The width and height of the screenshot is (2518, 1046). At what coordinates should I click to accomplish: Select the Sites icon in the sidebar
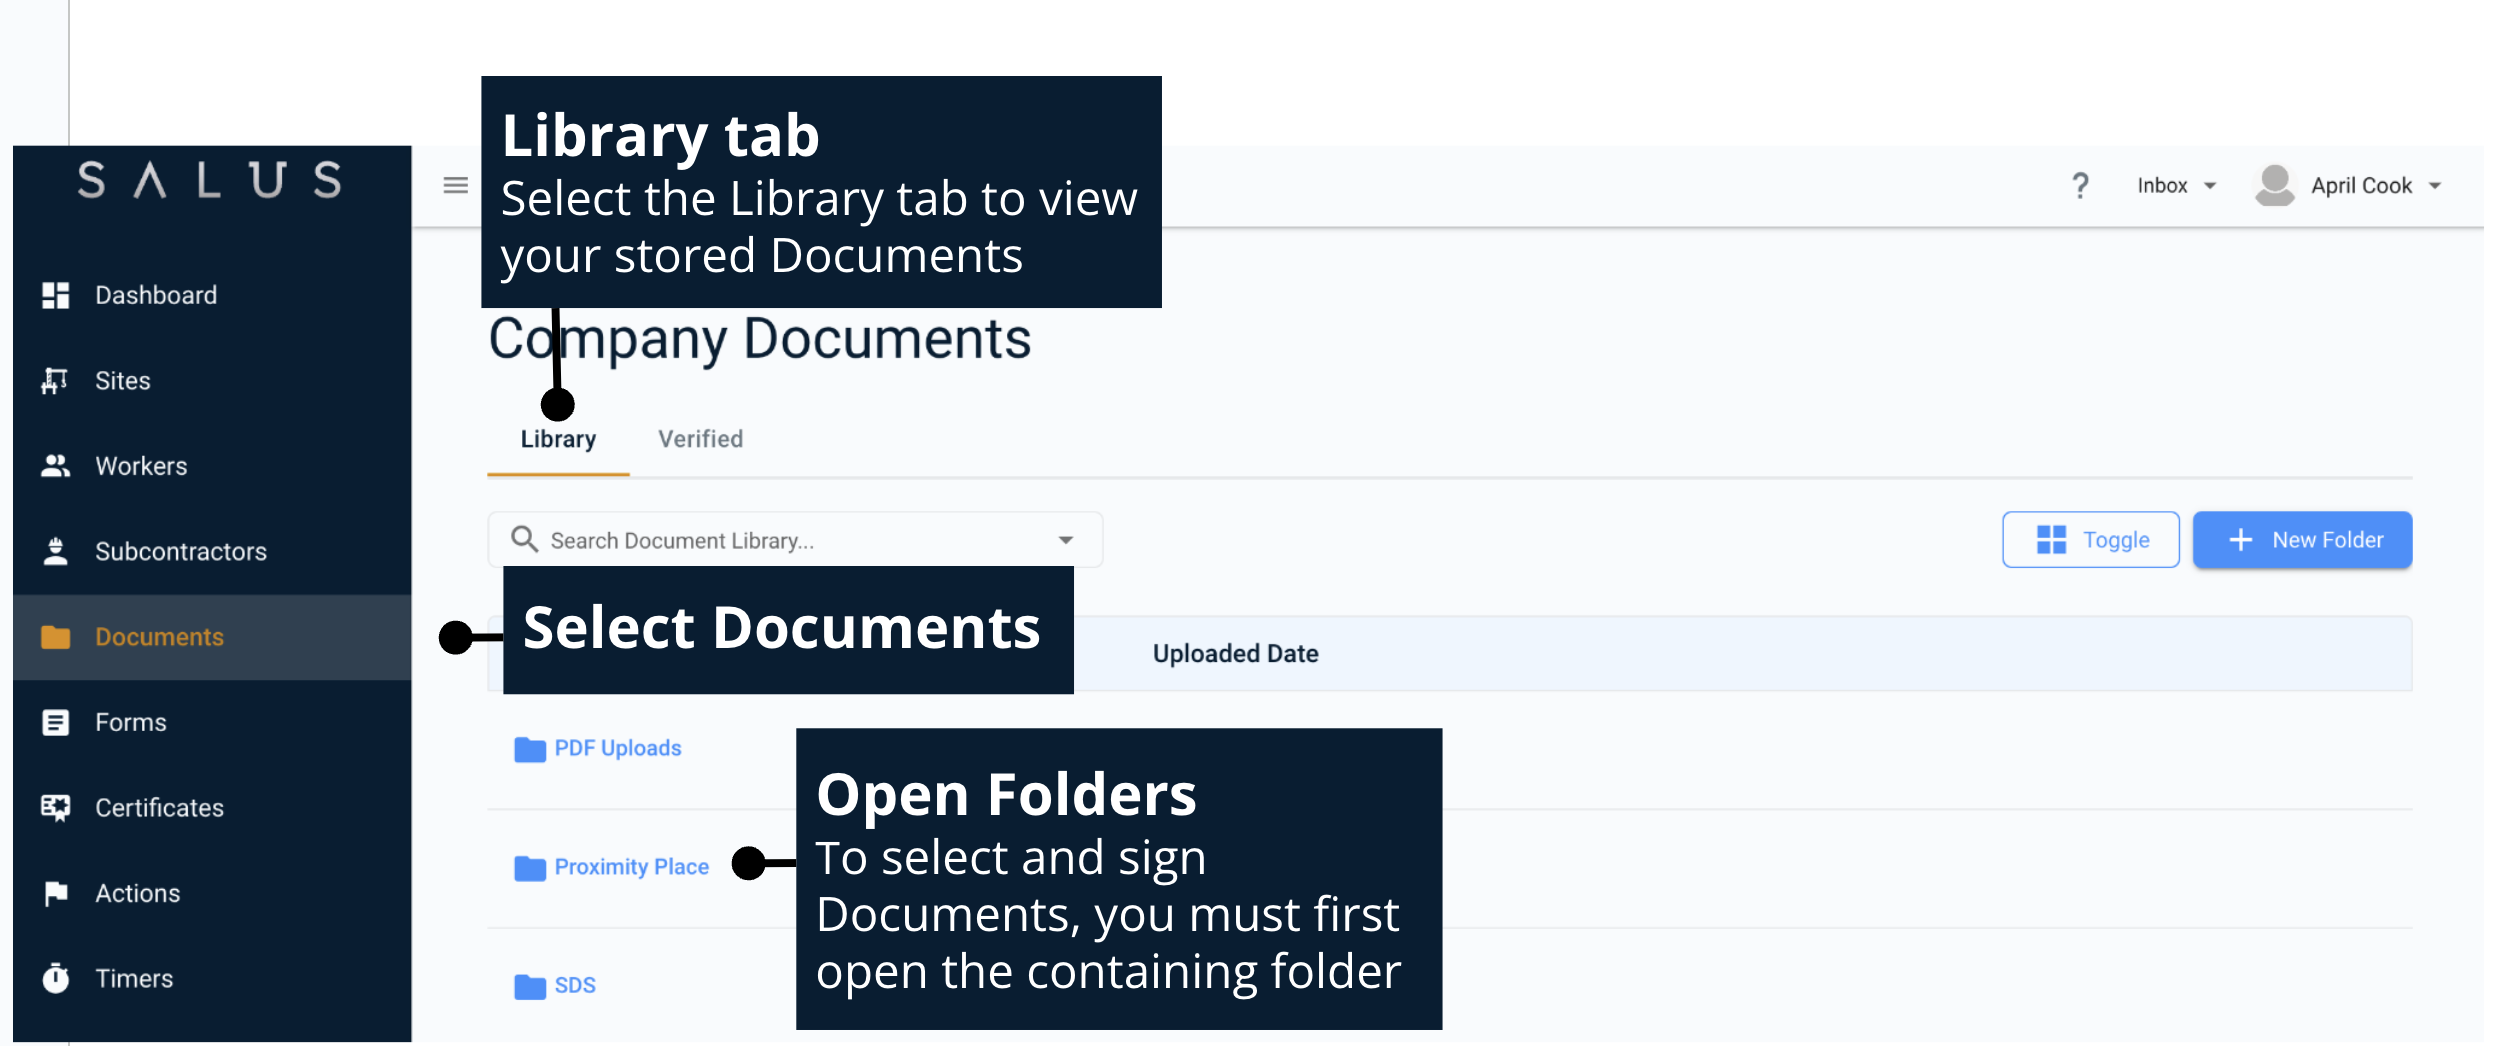[55, 380]
